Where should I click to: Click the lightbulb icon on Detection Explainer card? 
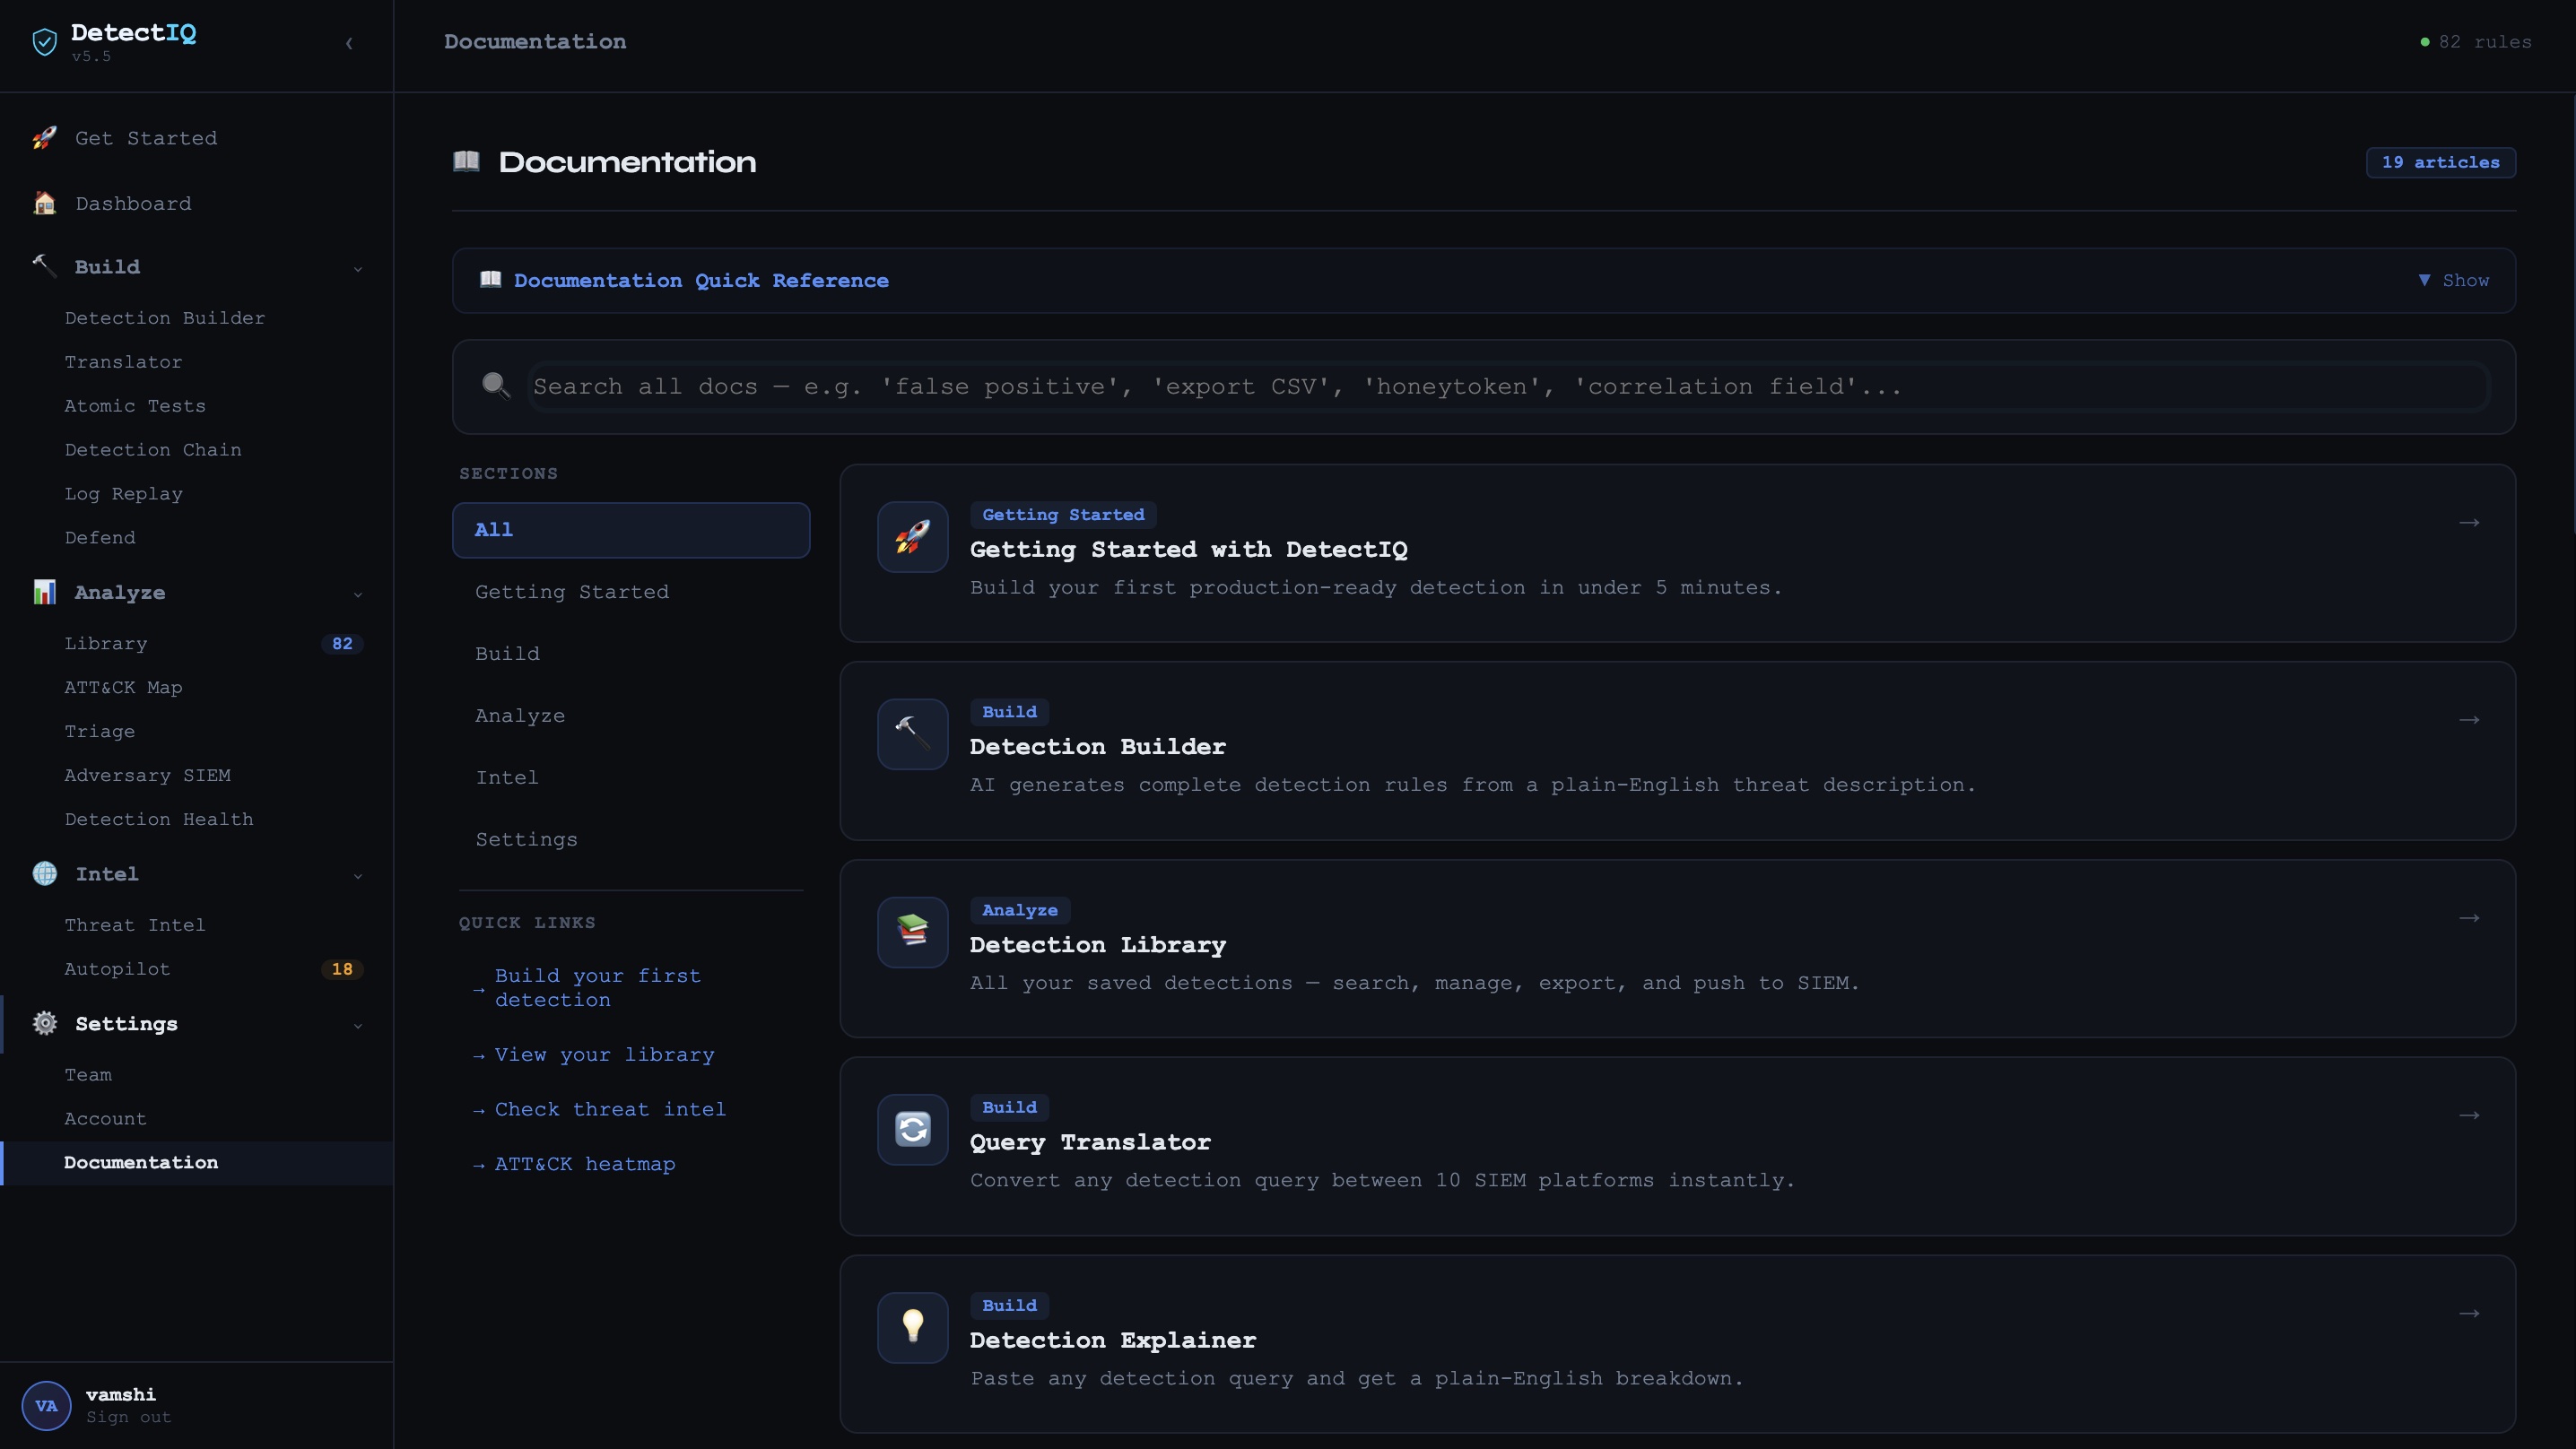click(x=912, y=1327)
